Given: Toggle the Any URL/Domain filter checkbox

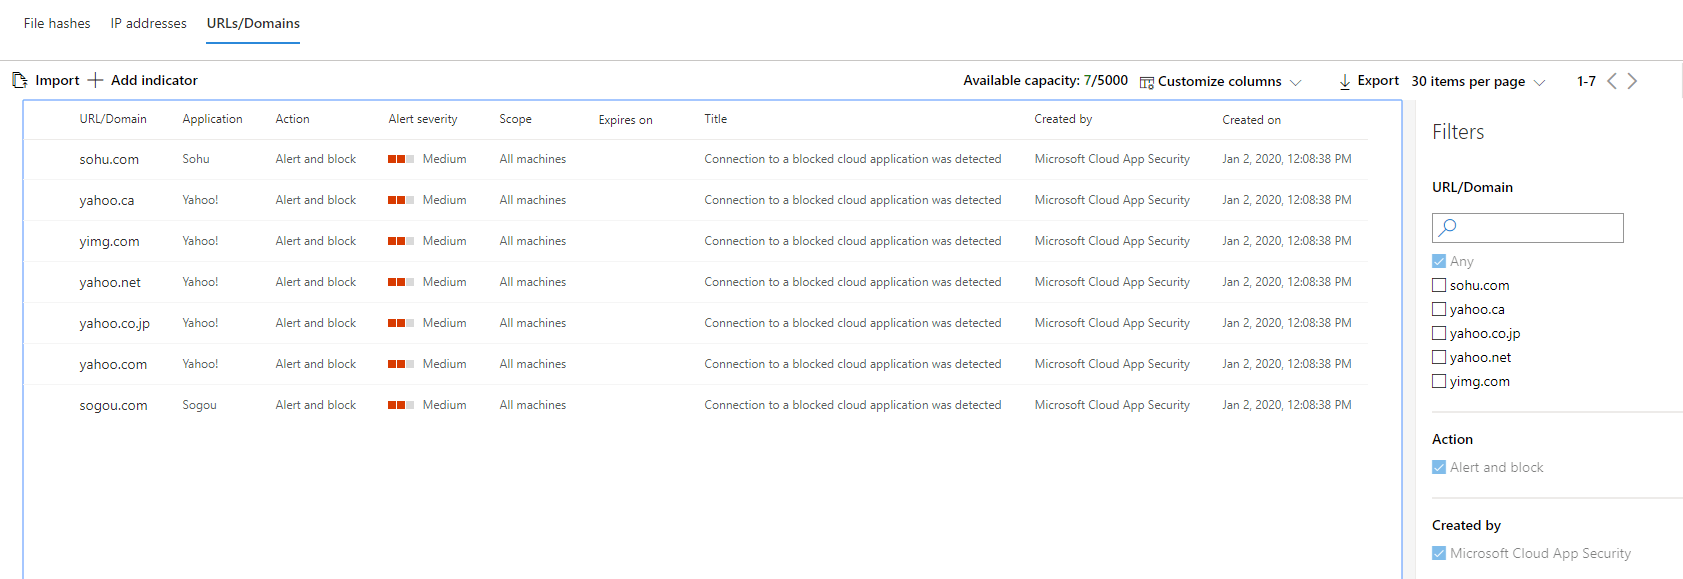Looking at the screenshot, I should [1439, 261].
